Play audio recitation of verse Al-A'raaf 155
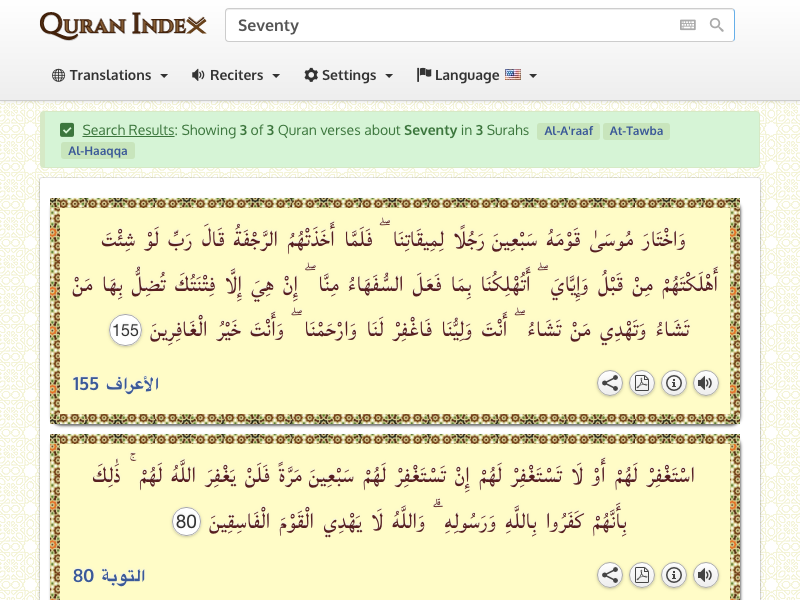The image size is (800, 600). (x=706, y=383)
